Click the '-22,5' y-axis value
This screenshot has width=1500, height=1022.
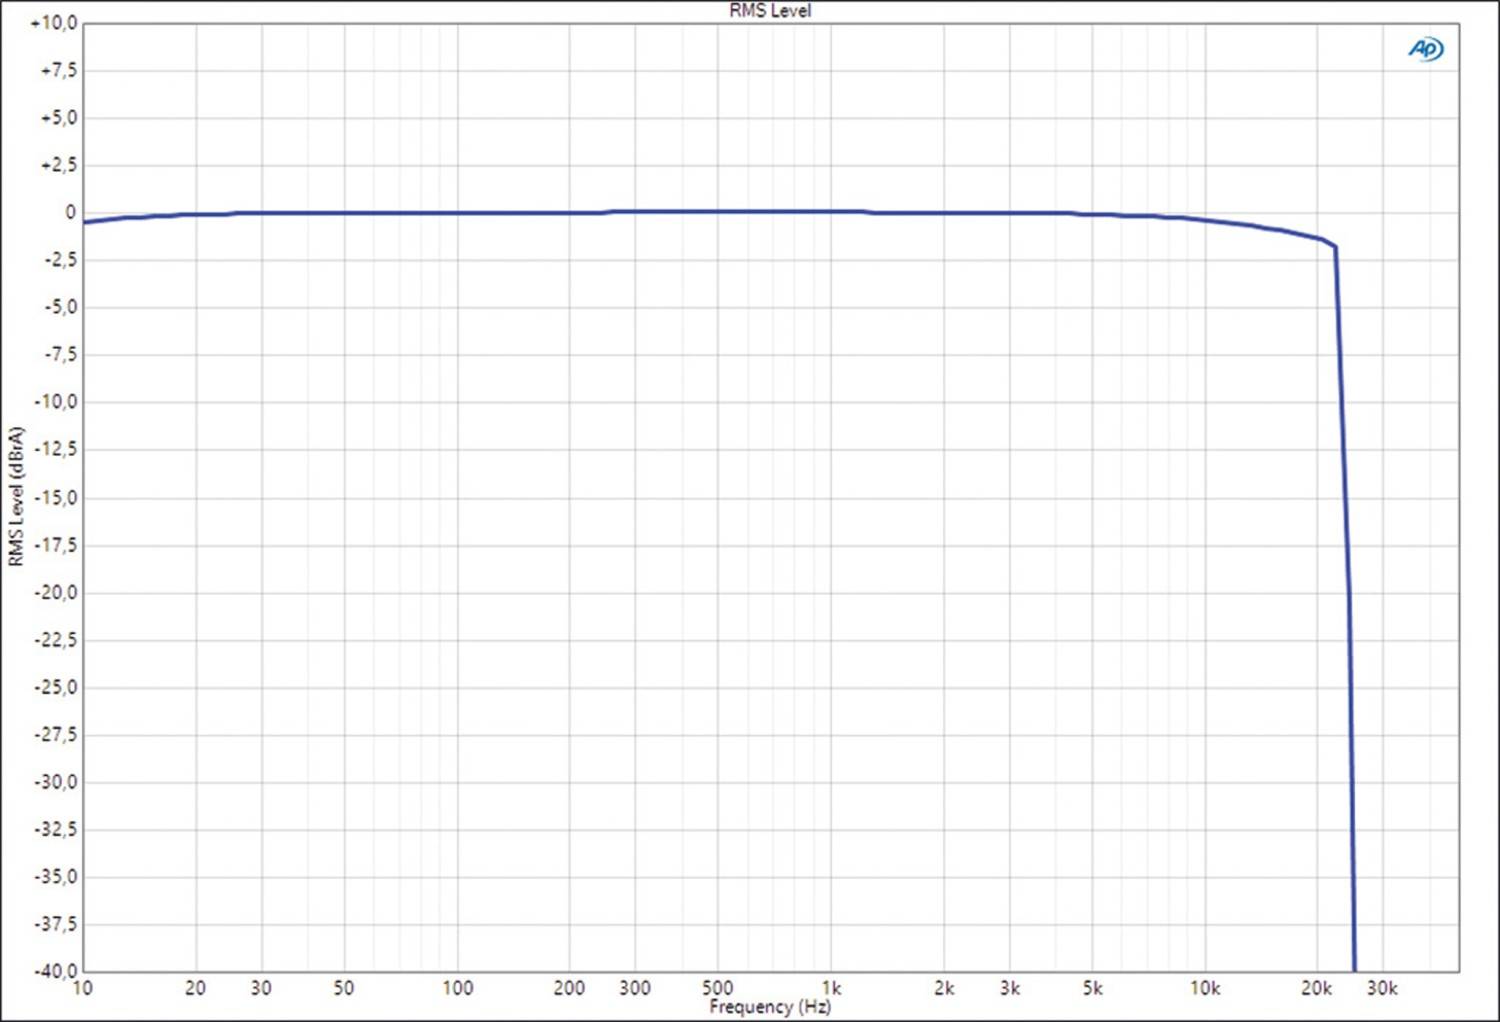click(x=55, y=640)
